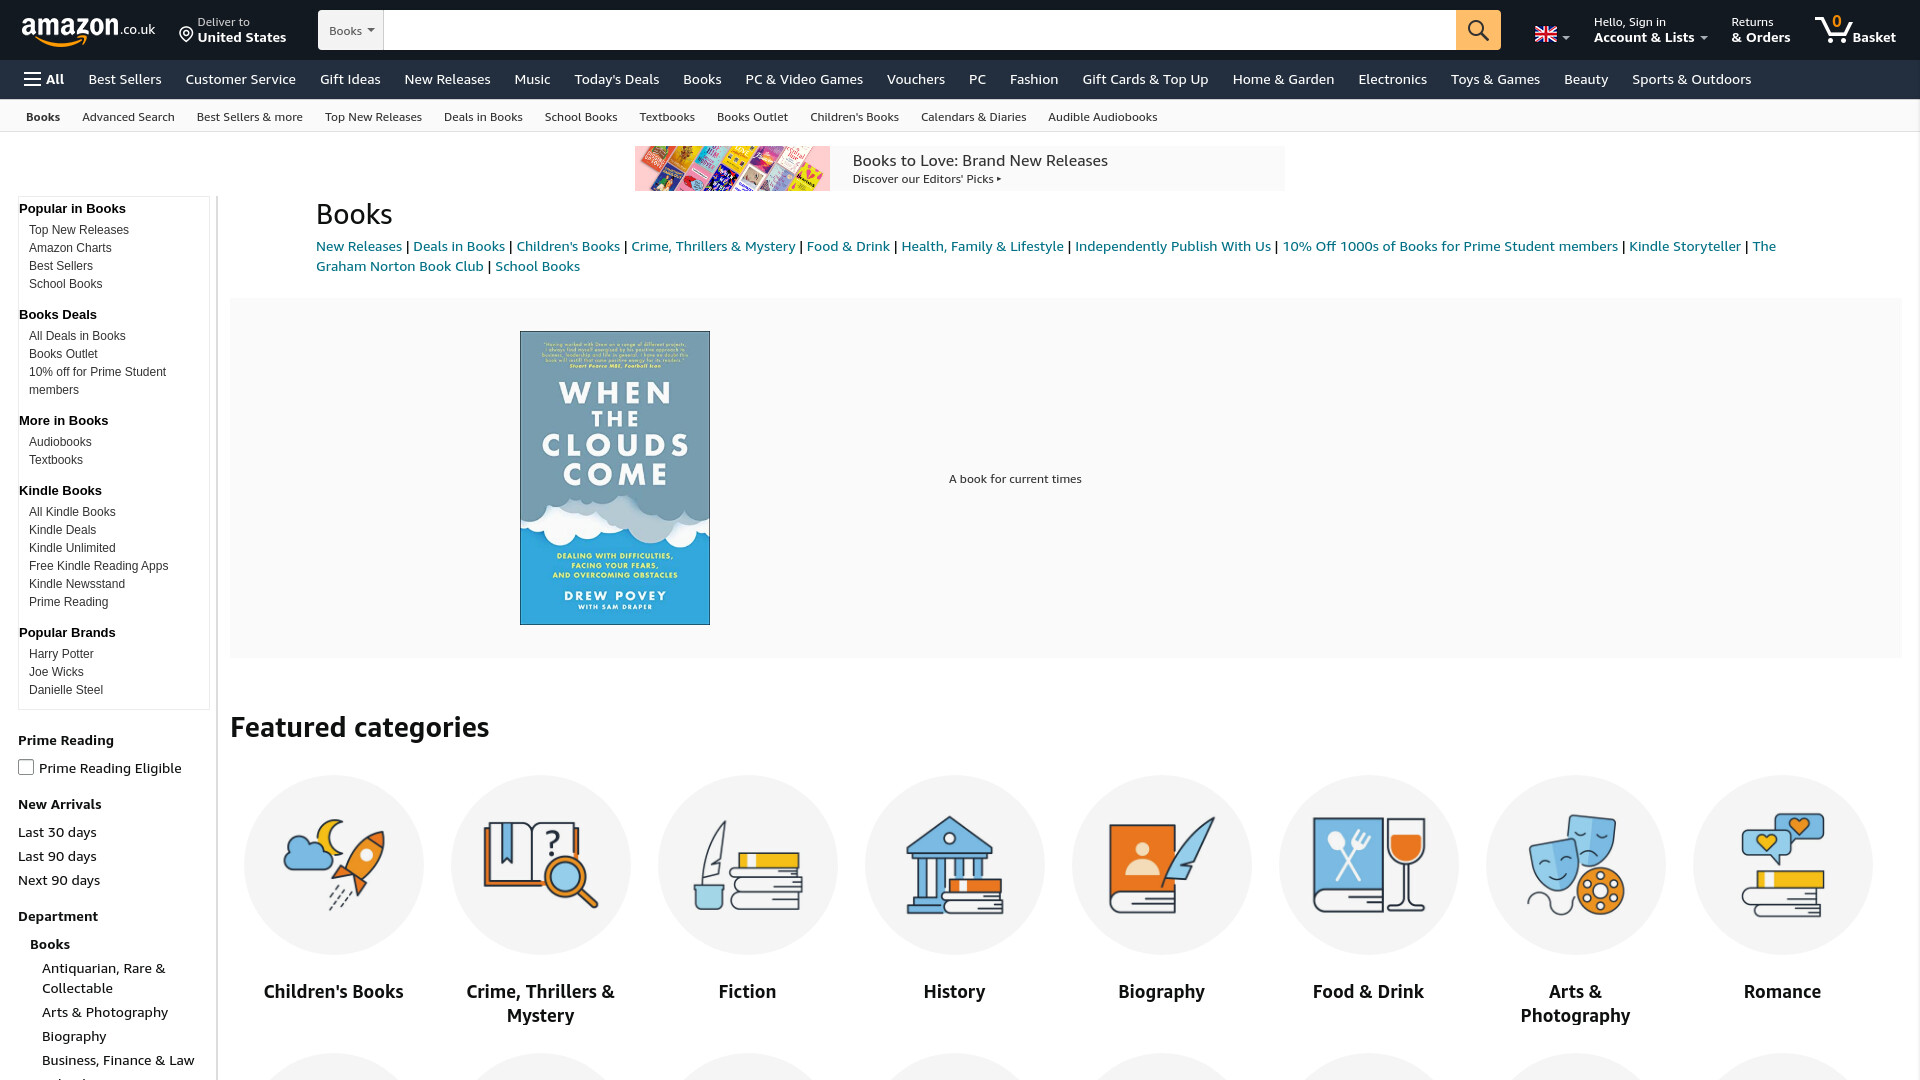Click the Deliver to United States location pin
Screen dimensions: 1920x1080
click(186, 35)
